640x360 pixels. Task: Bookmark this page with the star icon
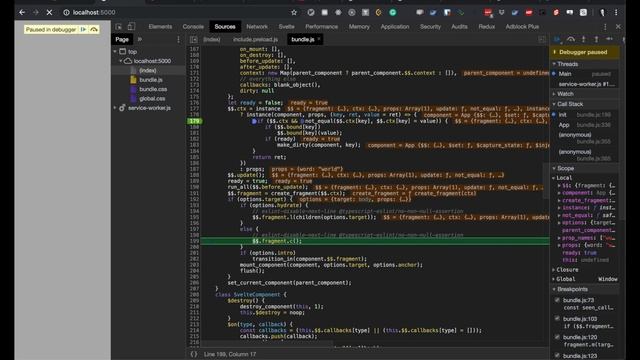tap(294, 13)
